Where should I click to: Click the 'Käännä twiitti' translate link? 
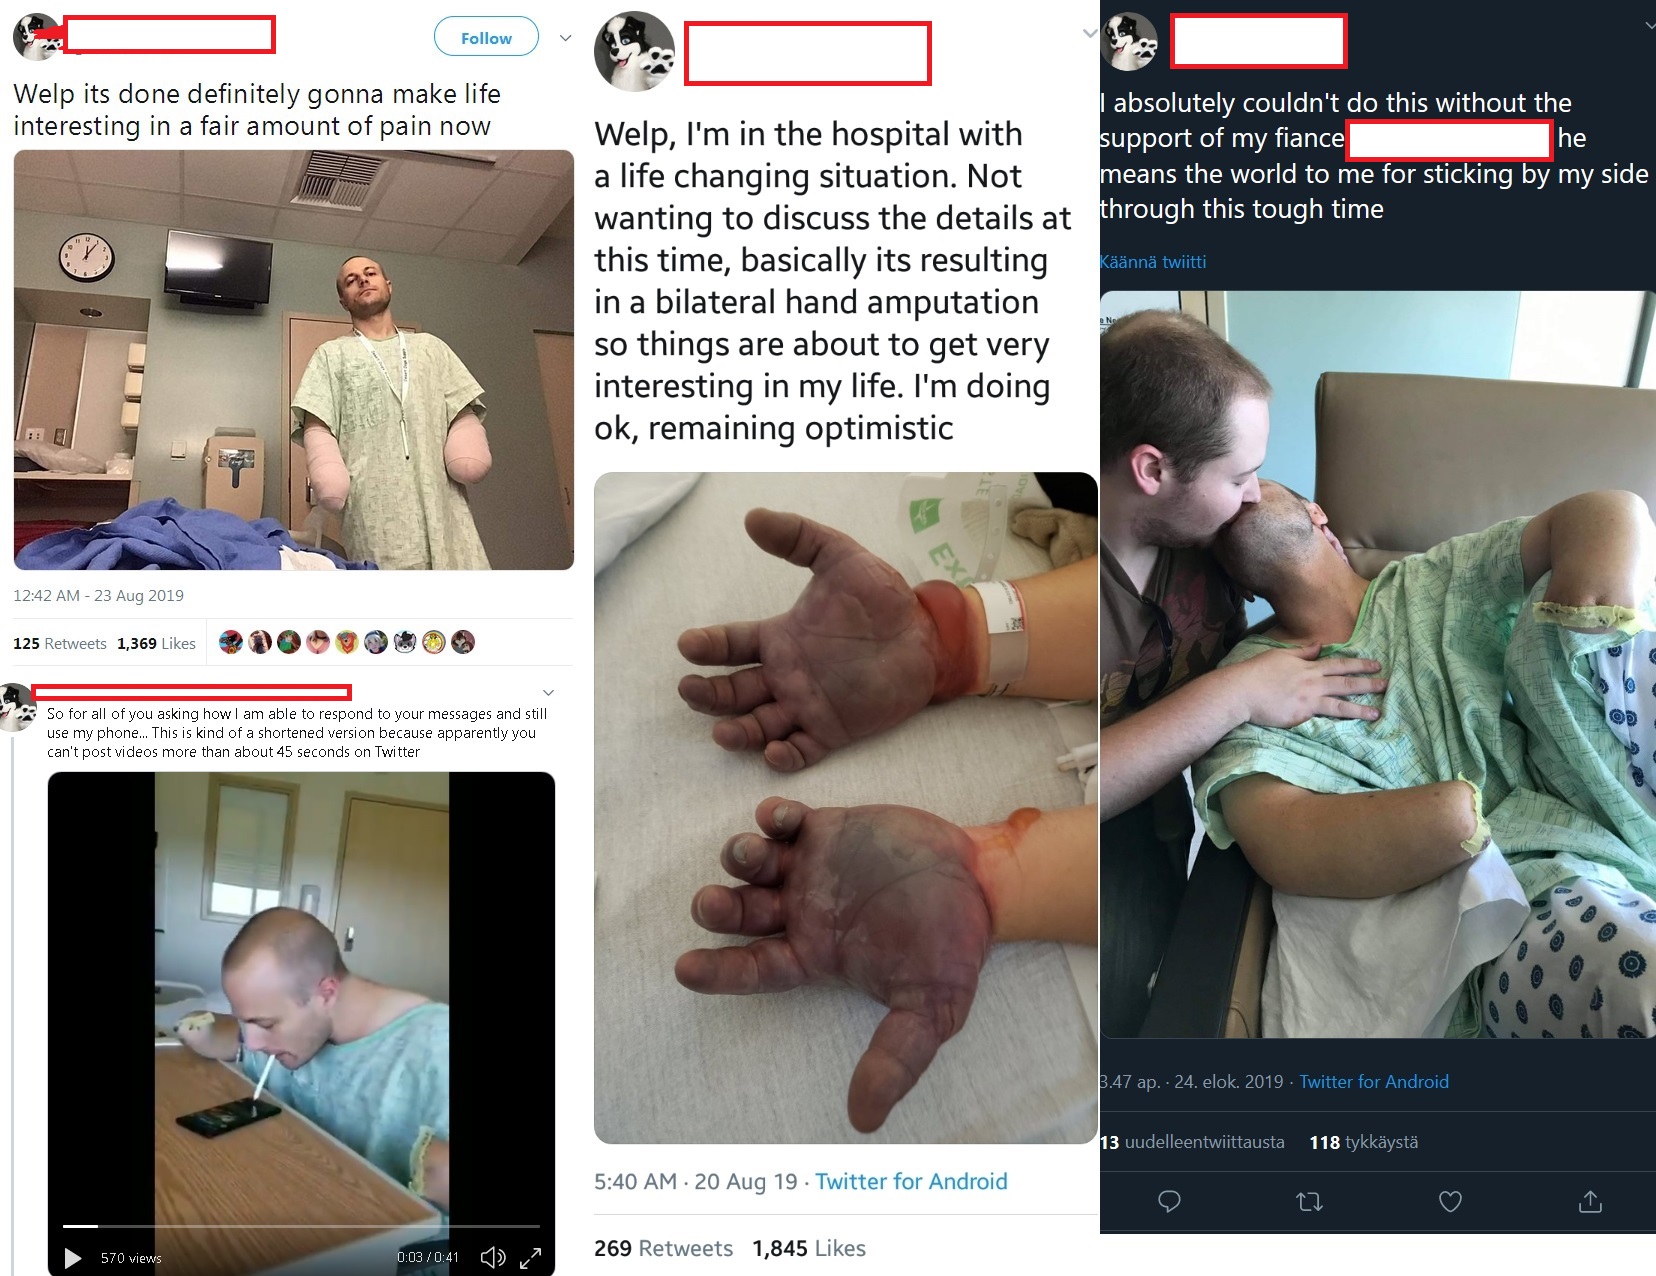[x=1153, y=262]
